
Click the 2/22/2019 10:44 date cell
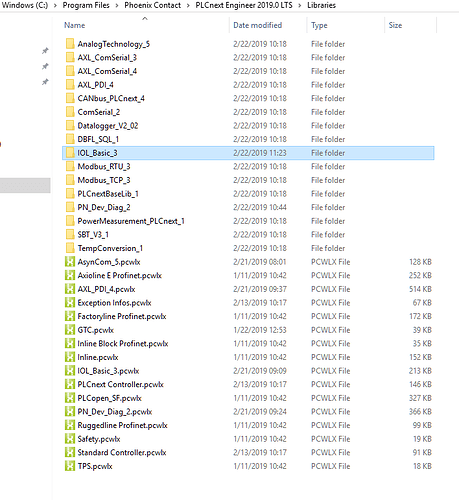[260, 207]
